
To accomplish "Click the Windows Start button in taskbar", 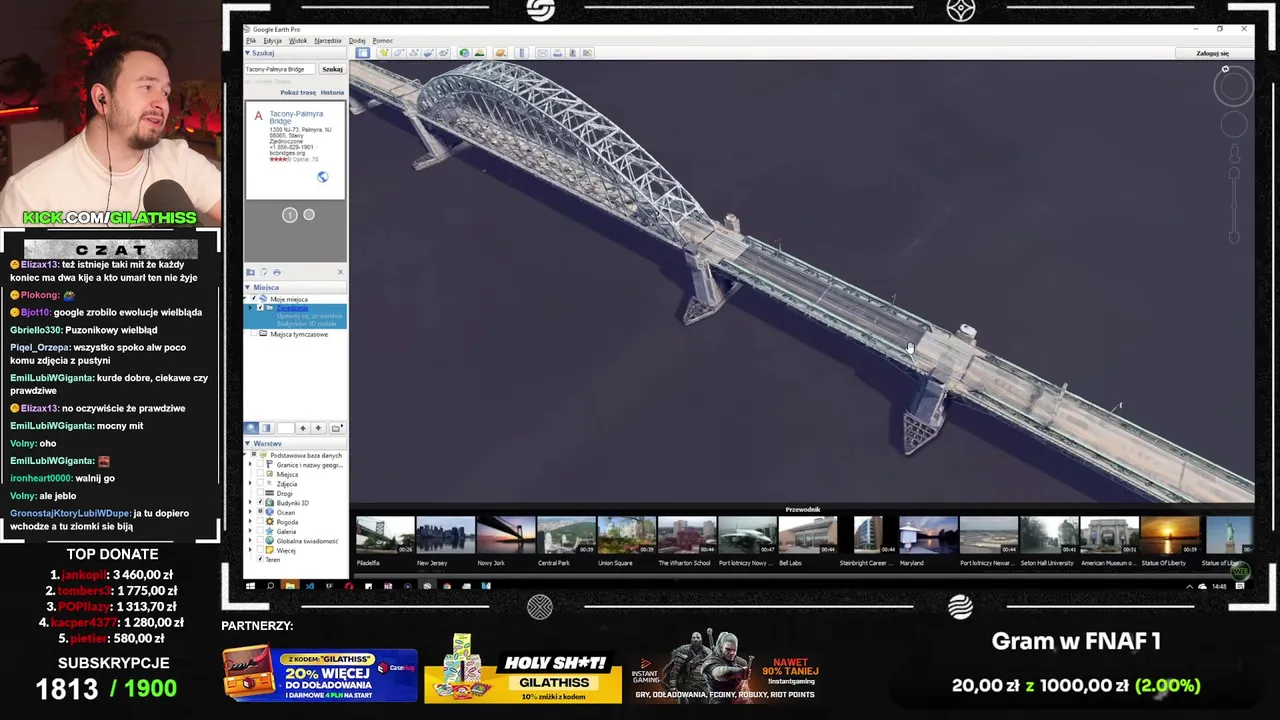I will pos(250,586).
